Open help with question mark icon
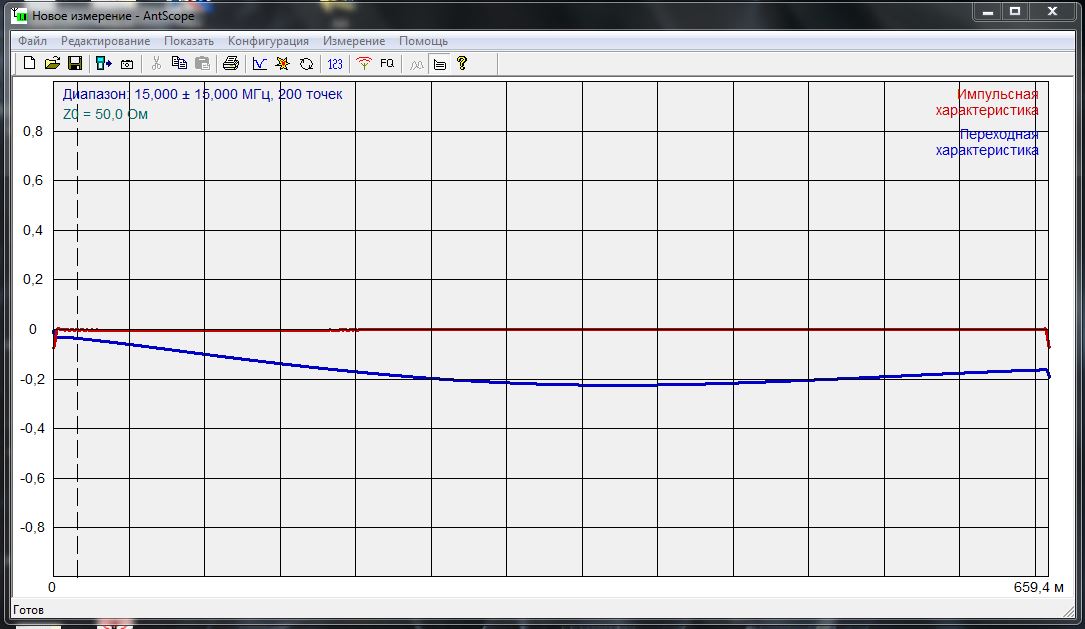 coord(461,63)
